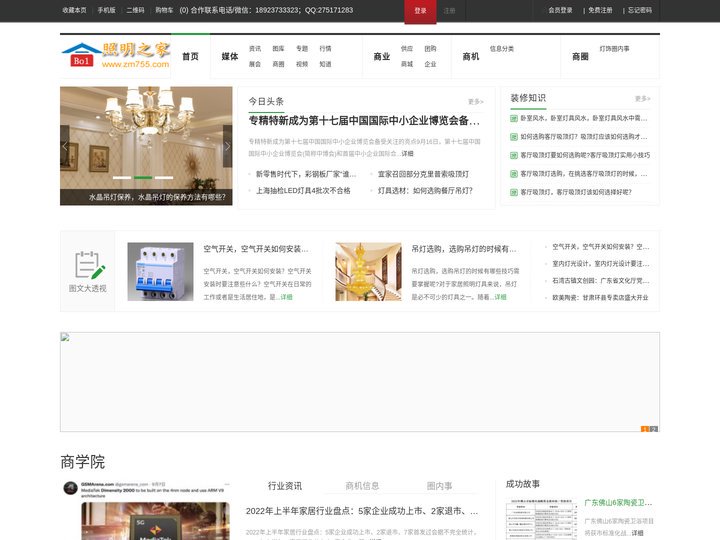
Task: Open 灯饰圈内事 under 商圈
Action: click(x=614, y=48)
